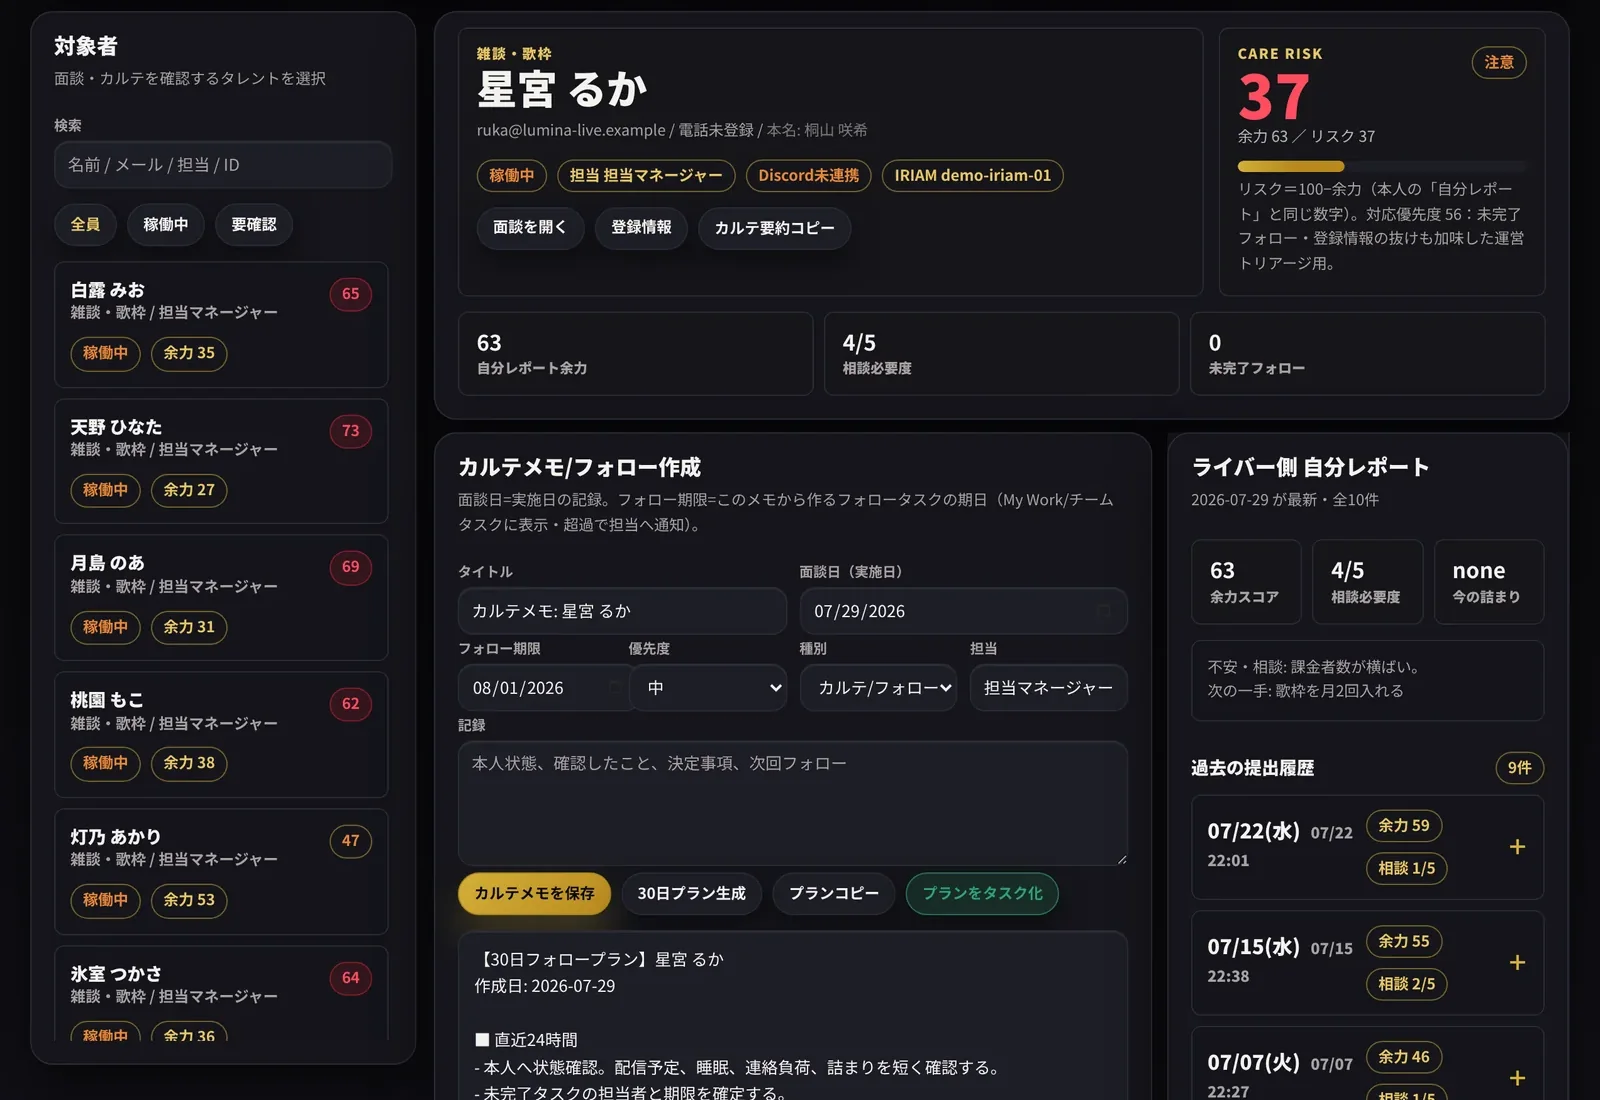Viewport: 1600px width, 1100px height.
Task: Open the 面談日 date field 07/29/2026
Action: [x=963, y=611]
